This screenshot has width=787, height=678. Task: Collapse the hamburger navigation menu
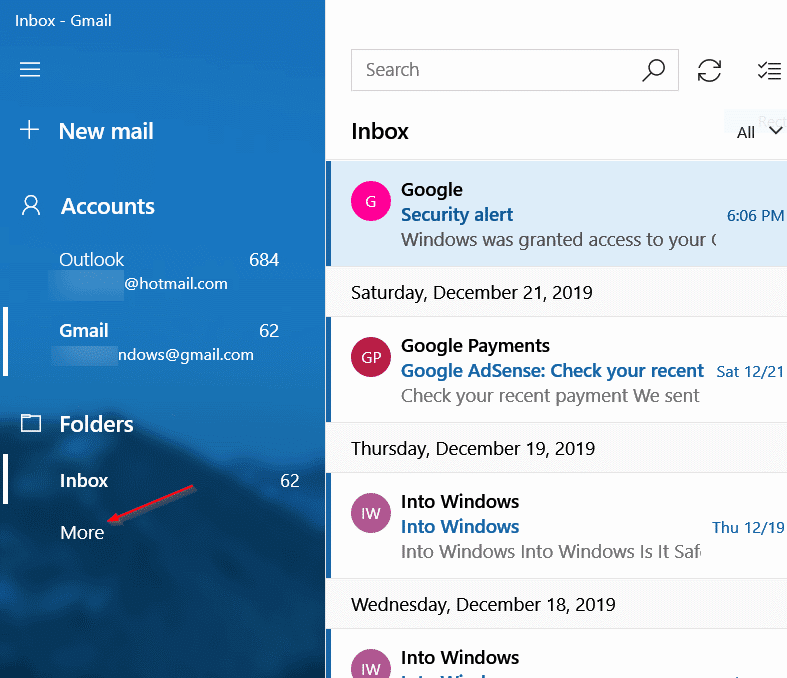(x=30, y=69)
